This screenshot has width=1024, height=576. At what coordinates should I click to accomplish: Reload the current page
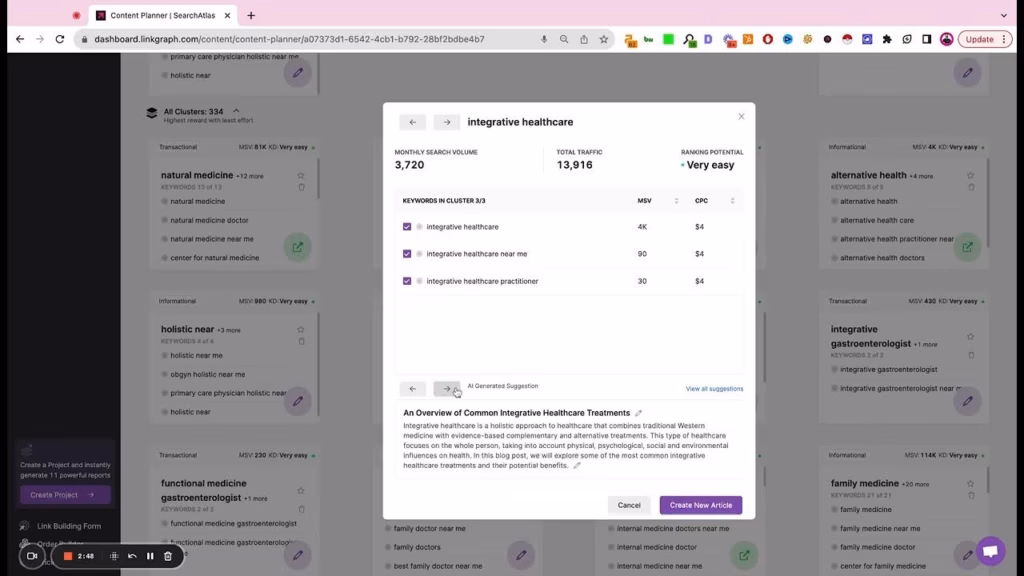[x=59, y=39]
